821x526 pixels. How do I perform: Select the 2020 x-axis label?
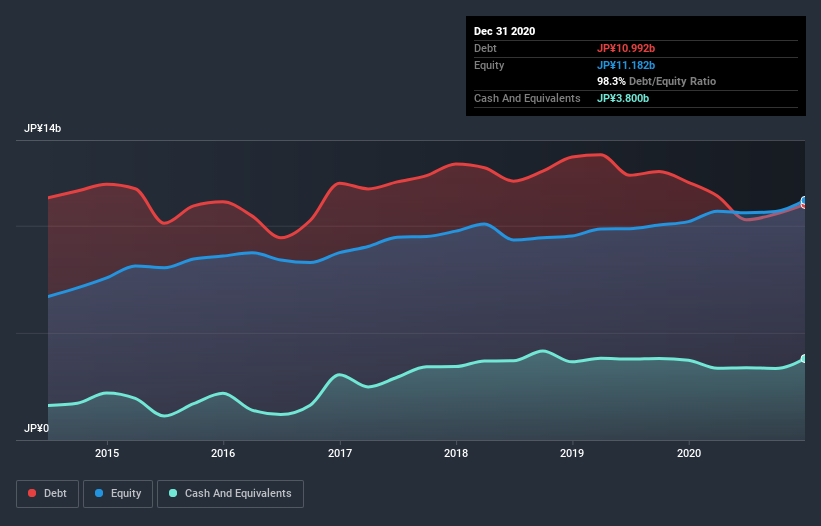point(689,453)
